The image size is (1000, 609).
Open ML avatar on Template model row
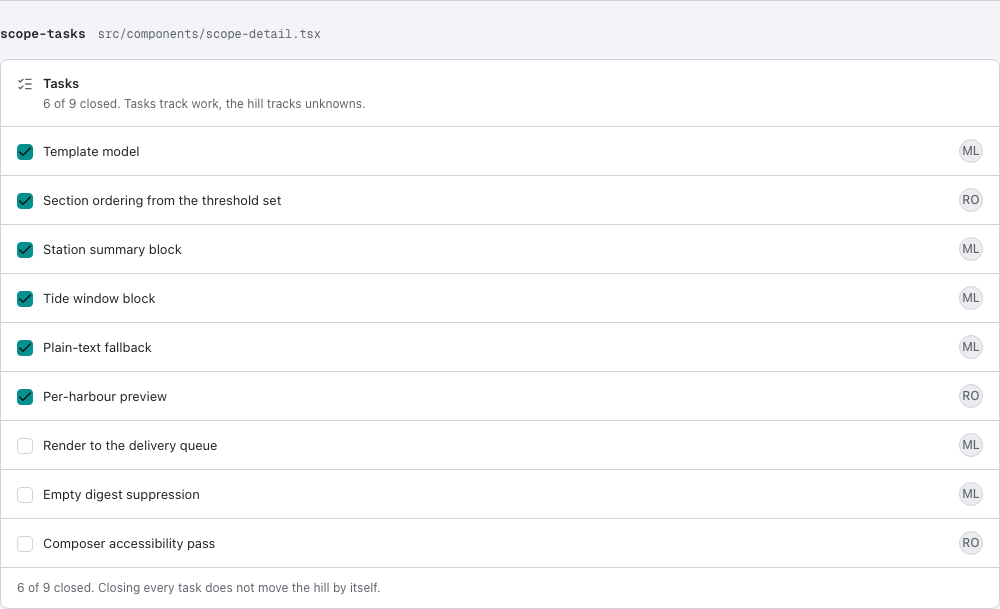point(971,151)
